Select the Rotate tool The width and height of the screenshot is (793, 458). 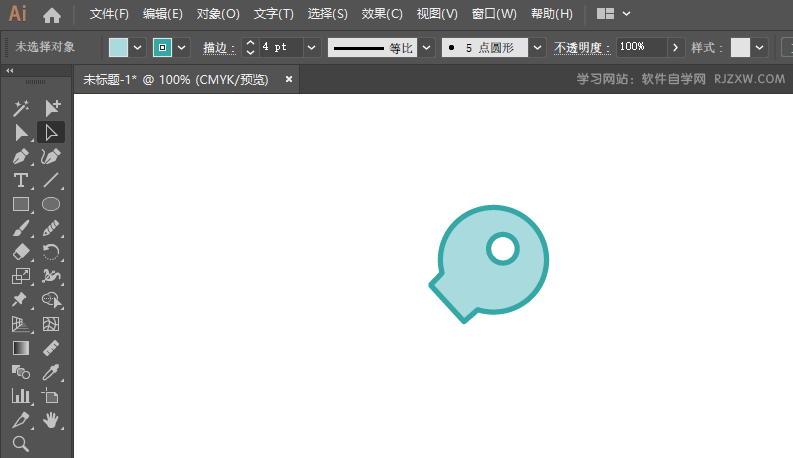[x=51, y=252]
